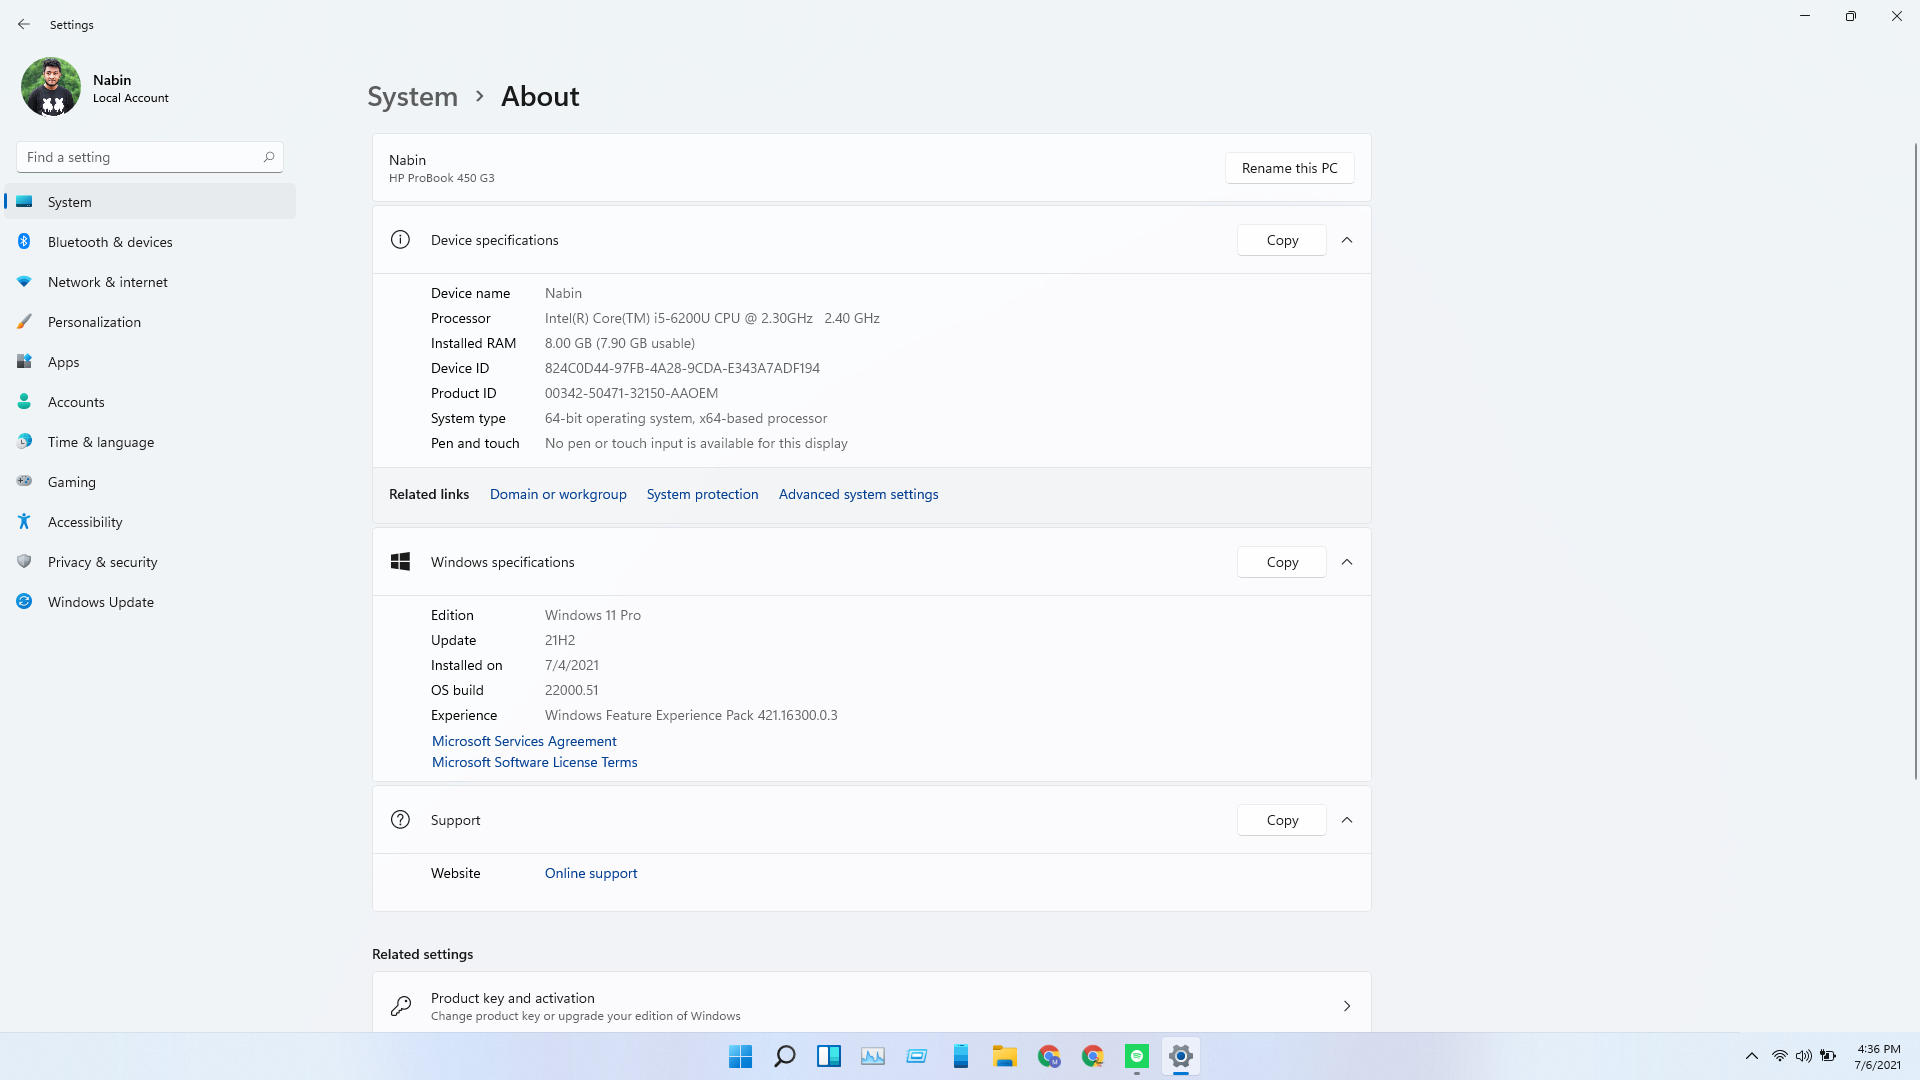The image size is (1920, 1080).
Task: Open System protection link
Action: pyautogui.click(x=702, y=494)
